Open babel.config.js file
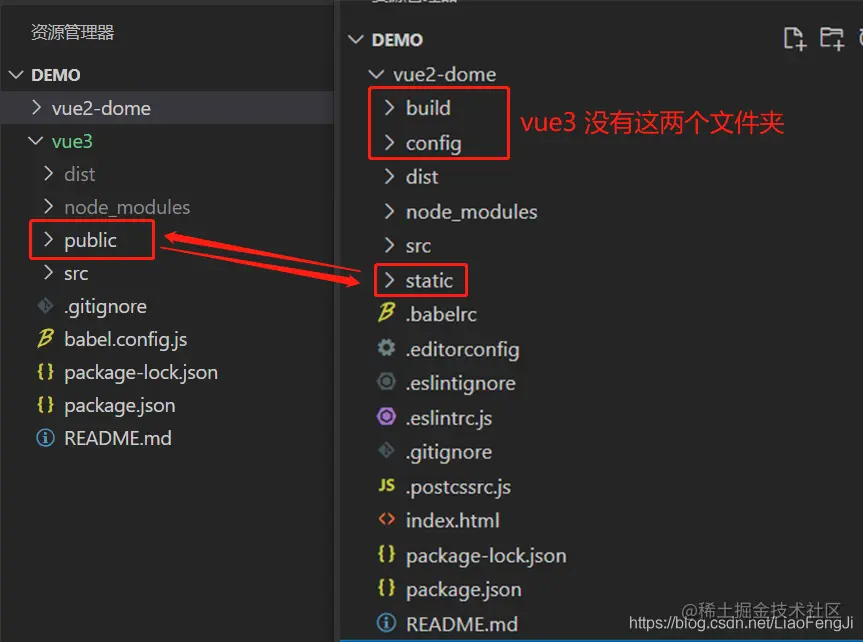Screen dimensions: 863x642 pyautogui.click(x=125, y=339)
